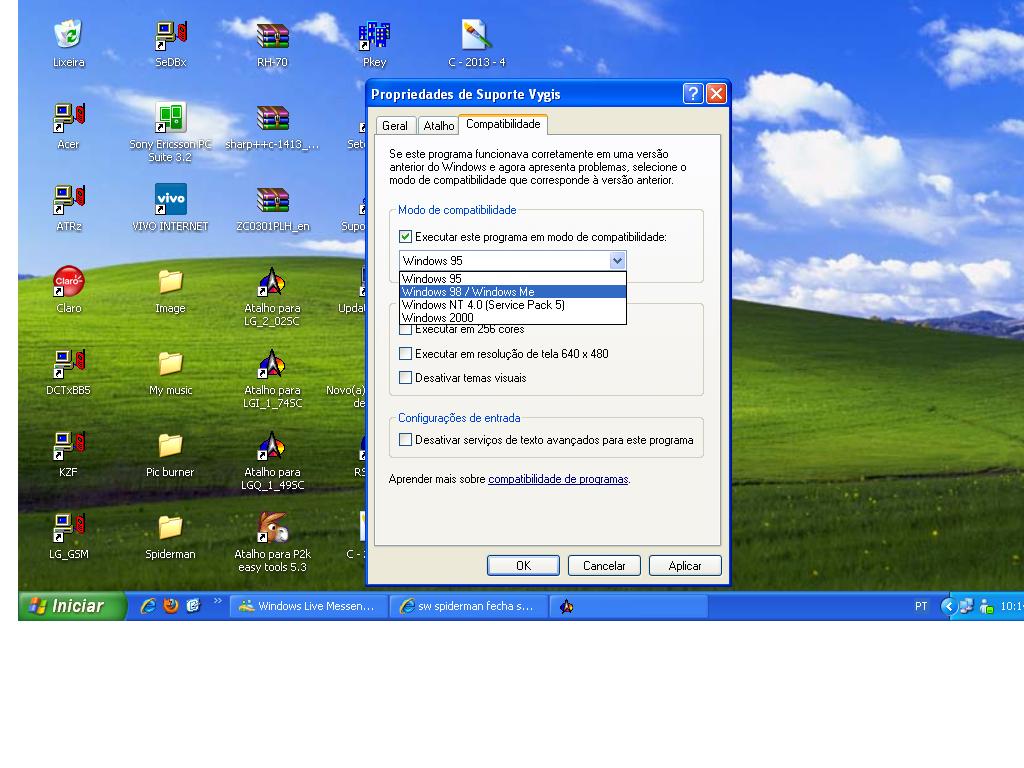The image size is (1024, 768).
Task: Close the Propriedades de Suporte Vygis dialog
Action: point(716,93)
